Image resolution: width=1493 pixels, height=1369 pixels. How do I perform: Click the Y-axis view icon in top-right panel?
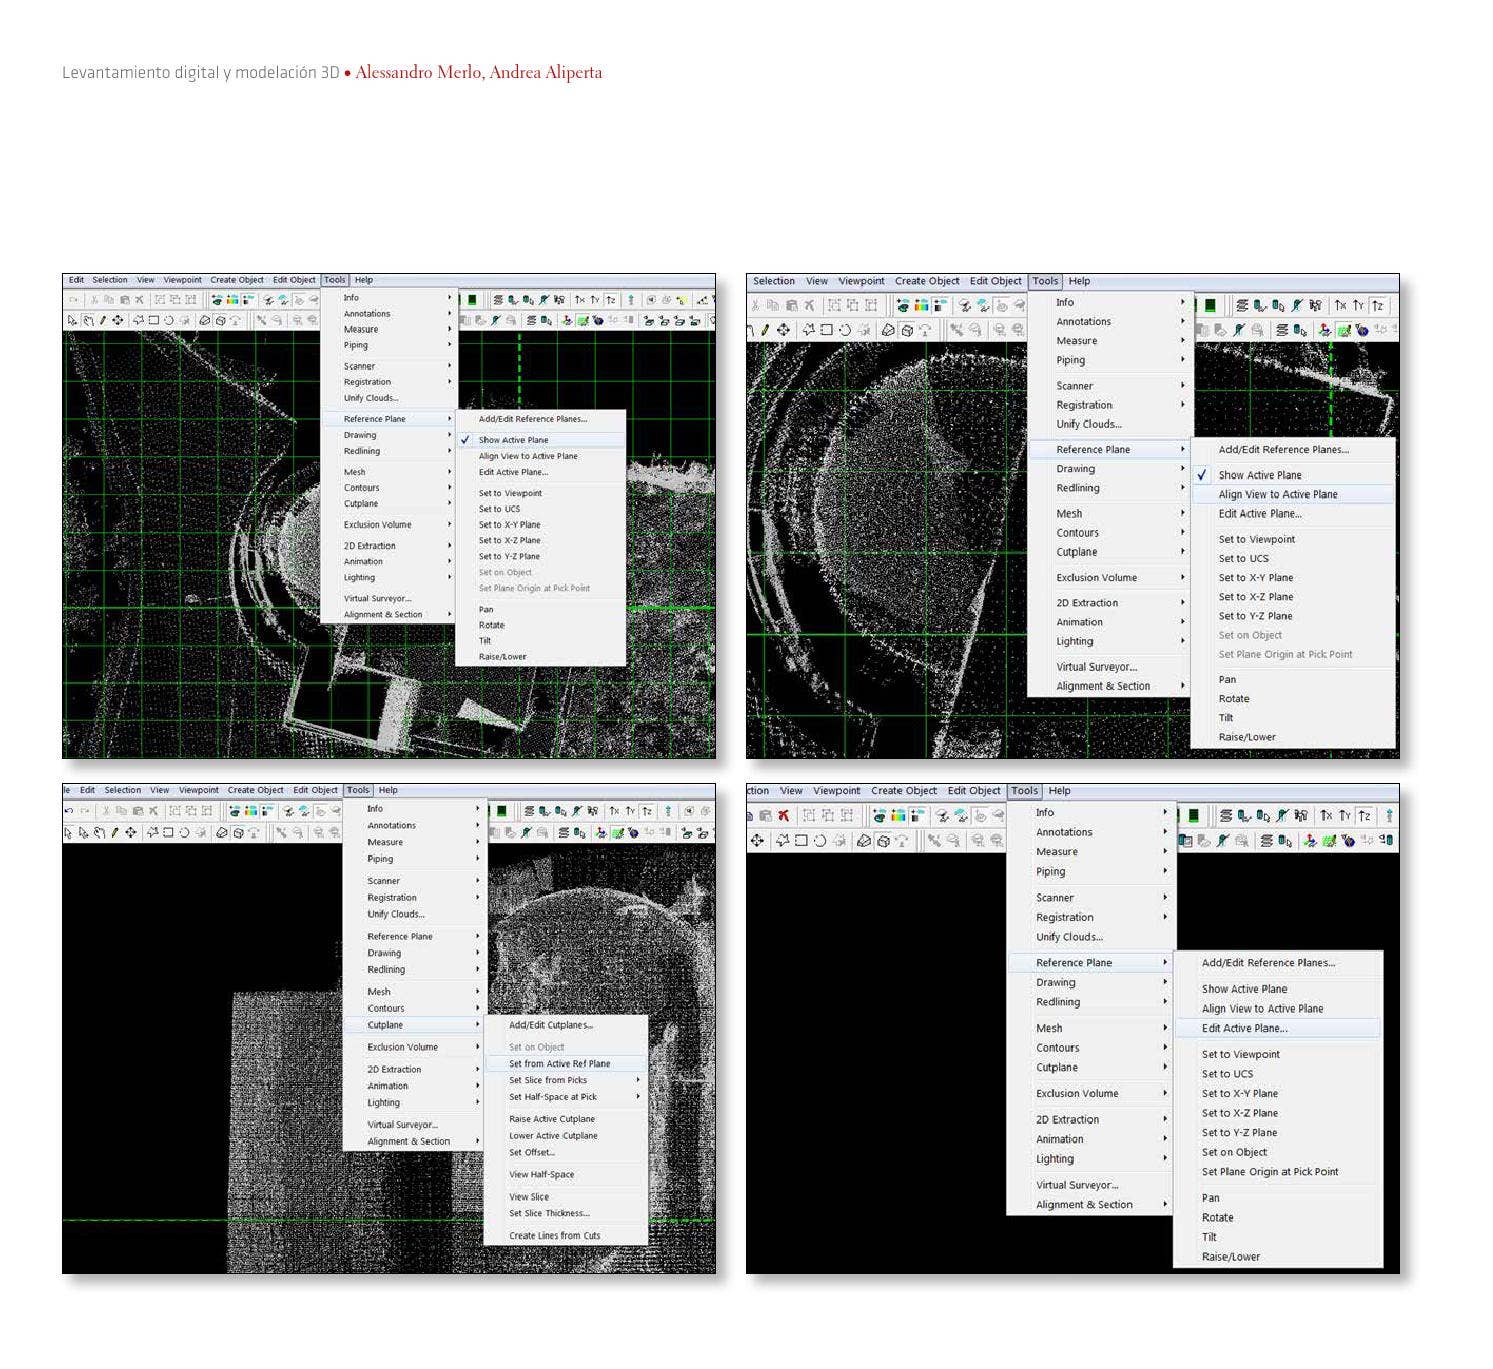point(1359,305)
